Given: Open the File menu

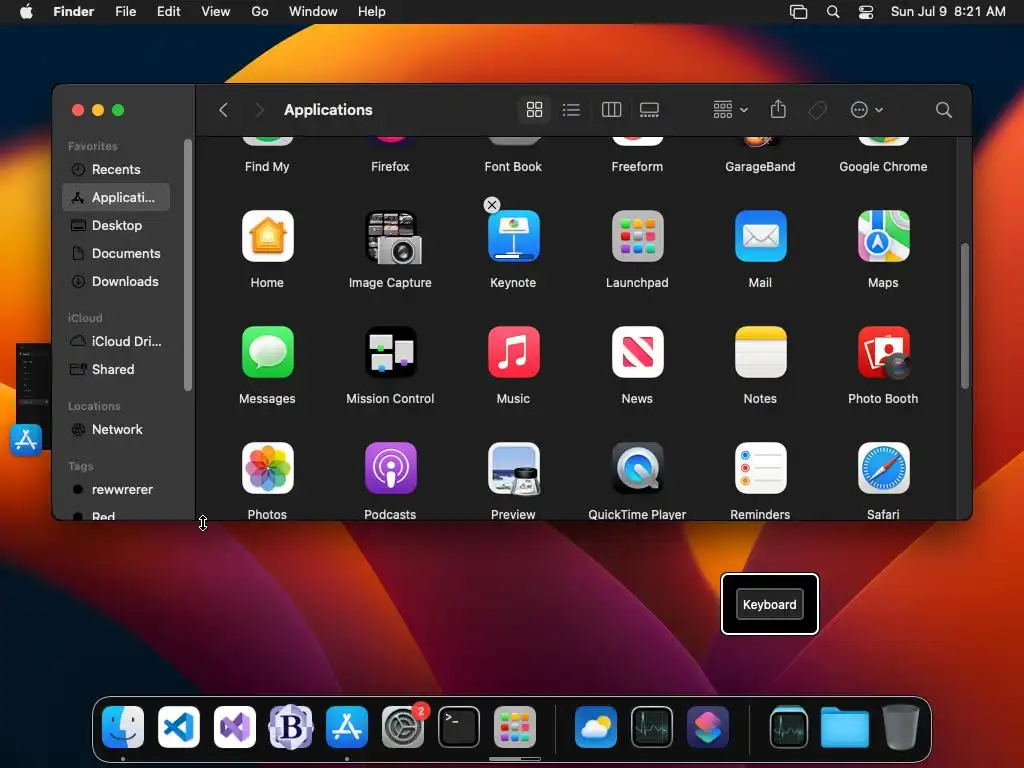Looking at the screenshot, I should click(125, 12).
